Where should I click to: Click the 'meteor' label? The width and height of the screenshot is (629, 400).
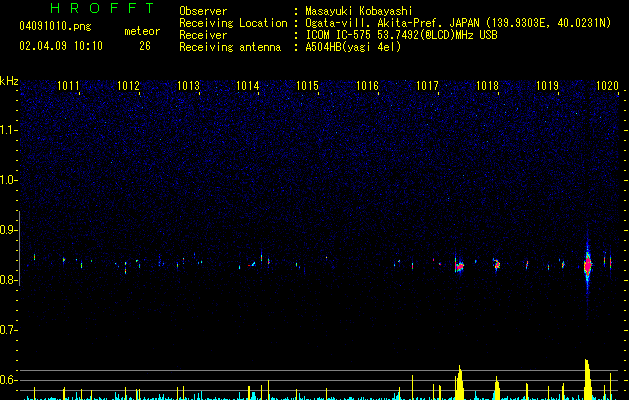pyautogui.click(x=142, y=31)
